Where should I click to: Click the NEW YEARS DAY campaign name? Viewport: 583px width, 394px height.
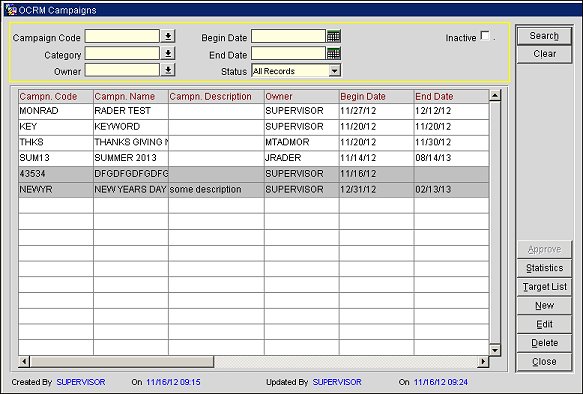pos(131,190)
